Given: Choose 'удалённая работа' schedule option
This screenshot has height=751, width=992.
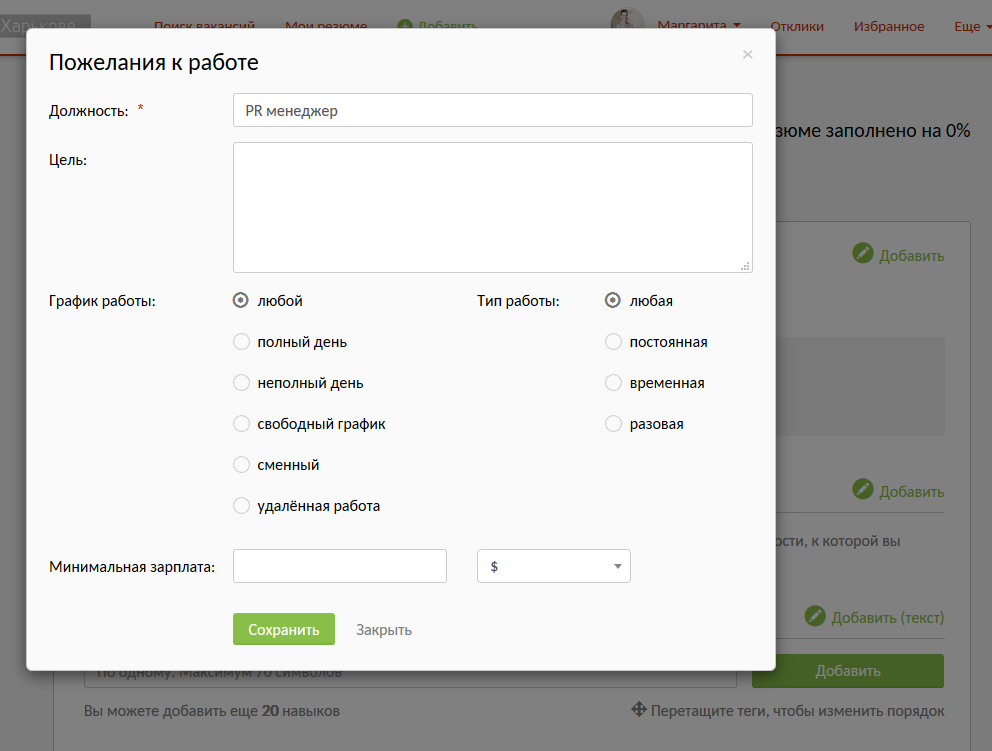Looking at the screenshot, I should point(241,506).
